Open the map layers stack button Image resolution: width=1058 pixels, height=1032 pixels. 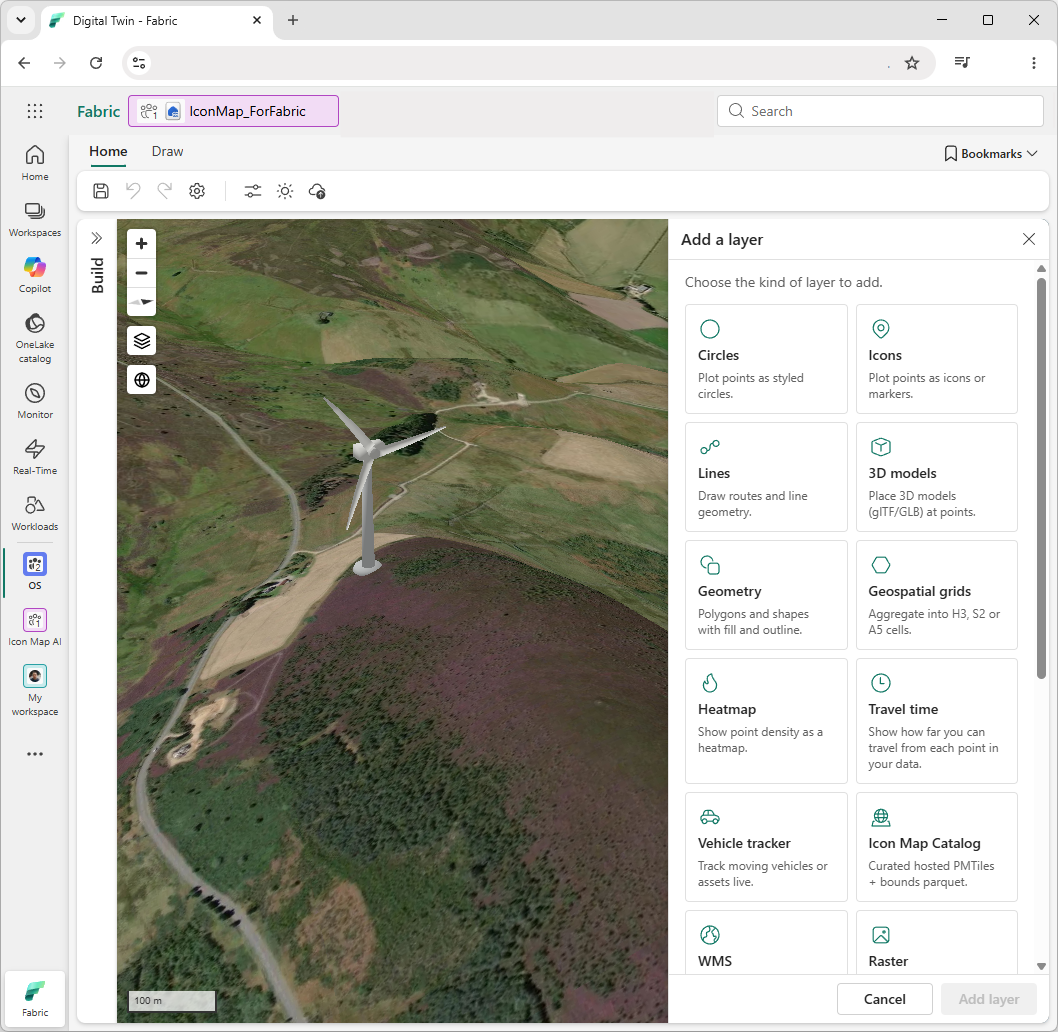142,341
